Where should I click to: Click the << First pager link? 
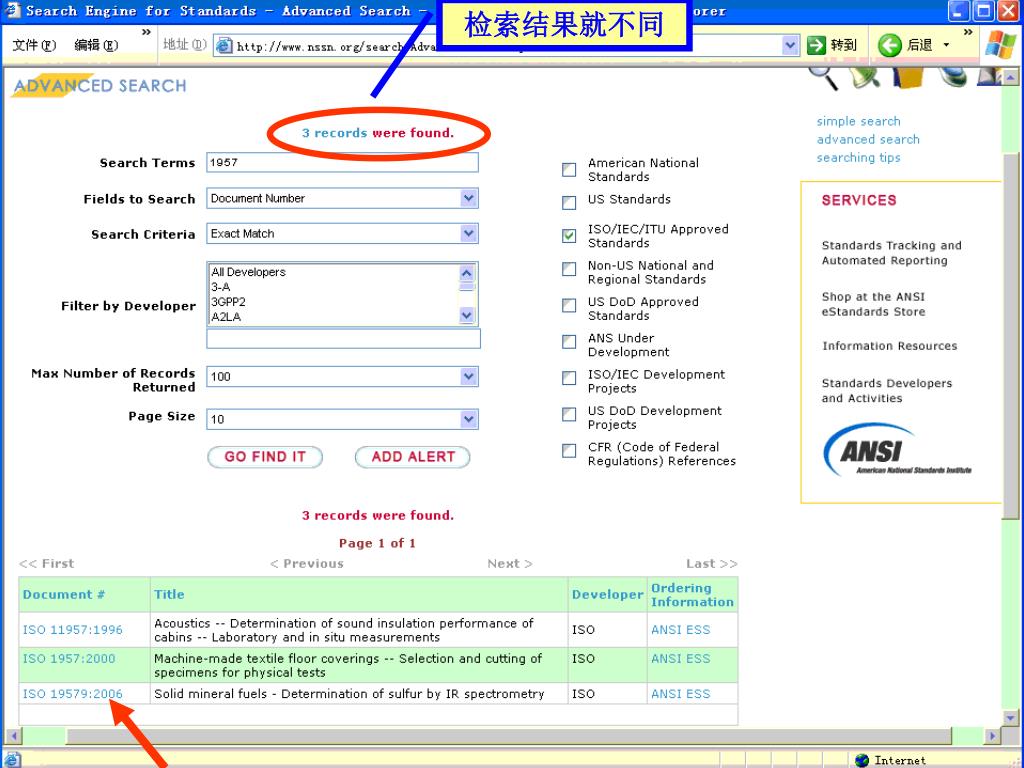(x=46, y=564)
